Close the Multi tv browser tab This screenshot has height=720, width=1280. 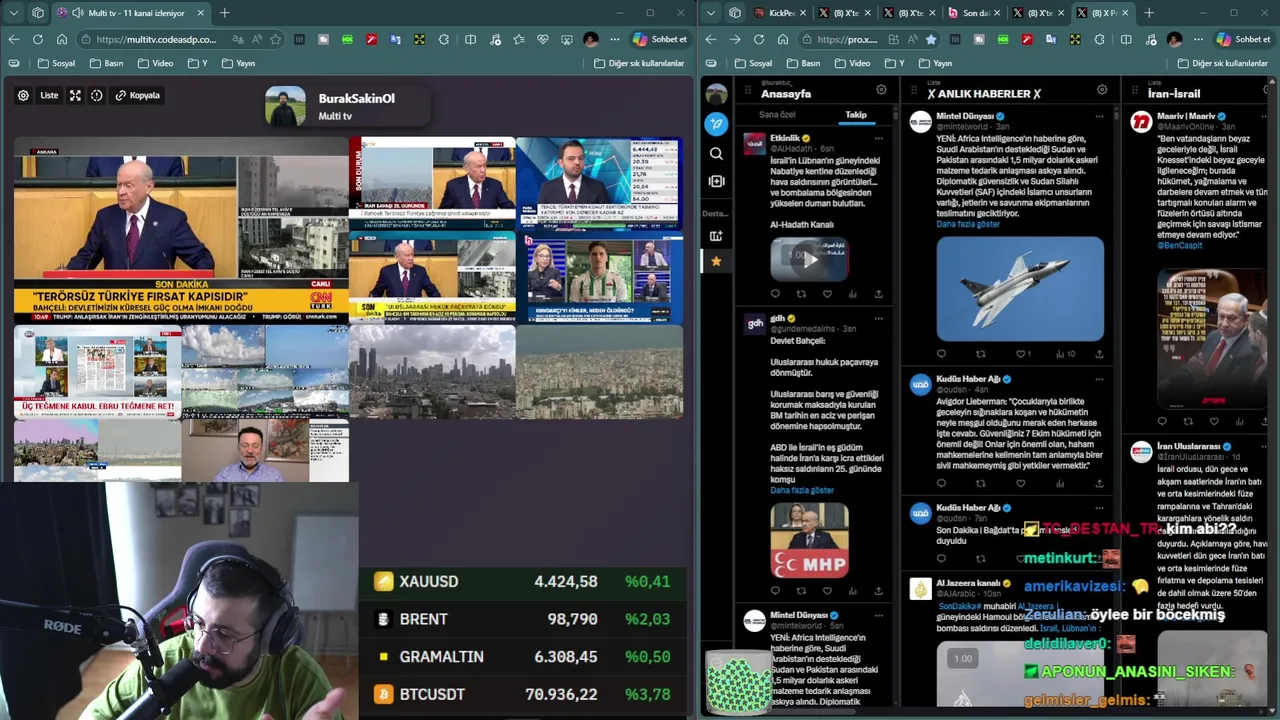[x=200, y=13]
